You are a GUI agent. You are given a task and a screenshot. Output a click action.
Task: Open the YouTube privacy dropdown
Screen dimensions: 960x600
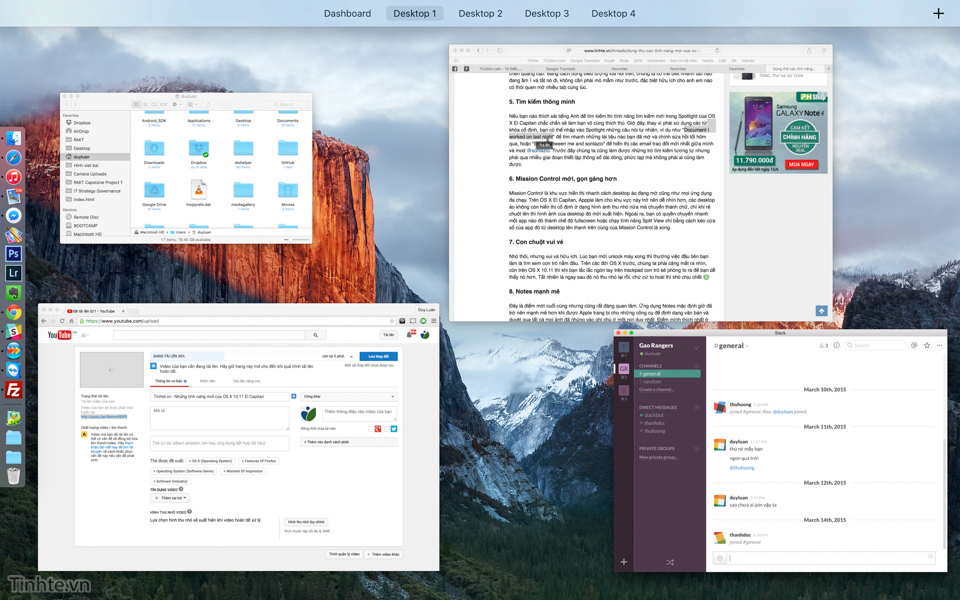click(x=349, y=396)
